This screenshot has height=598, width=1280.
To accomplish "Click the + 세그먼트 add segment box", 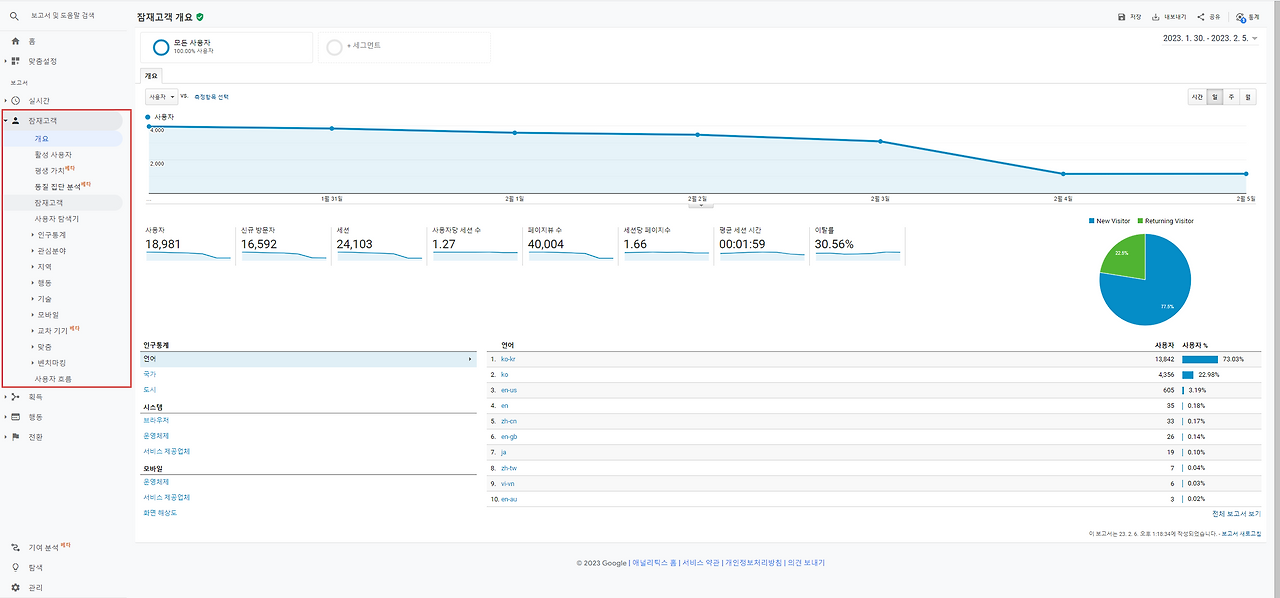I will pos(404,47).
